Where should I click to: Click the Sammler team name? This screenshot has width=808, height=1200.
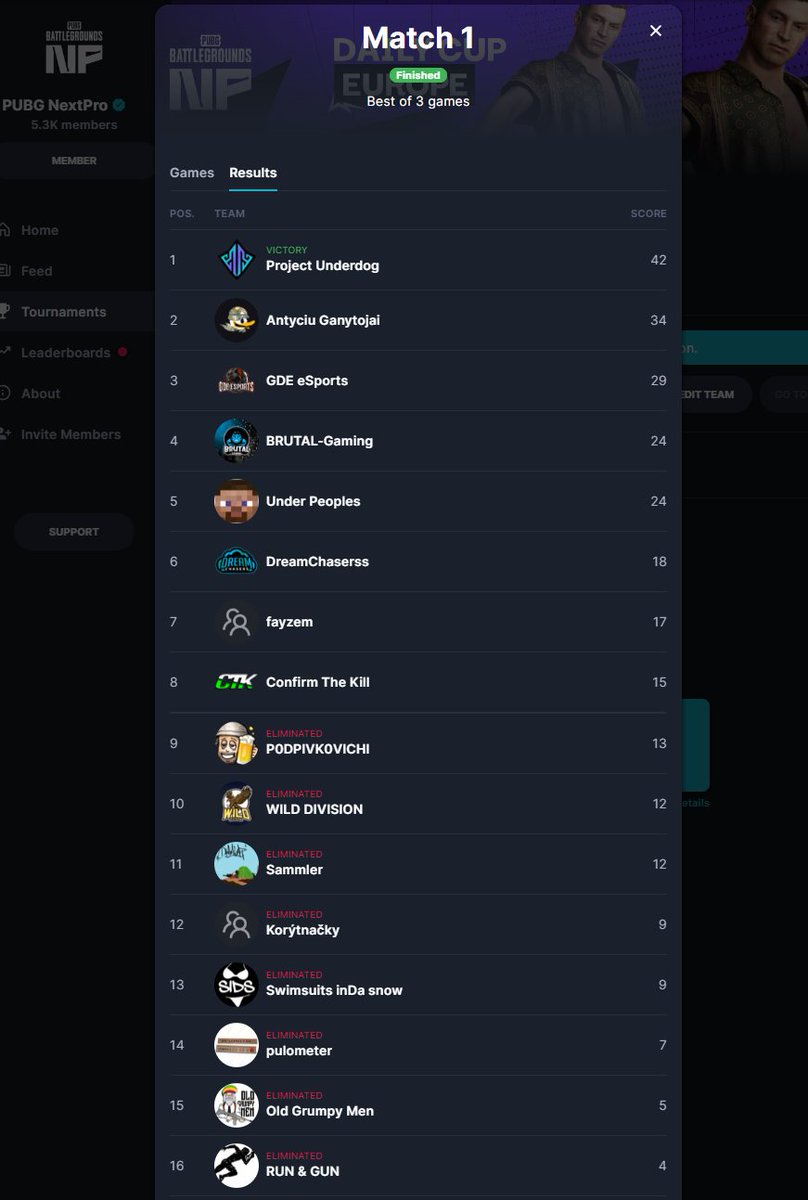click(294, 870)
